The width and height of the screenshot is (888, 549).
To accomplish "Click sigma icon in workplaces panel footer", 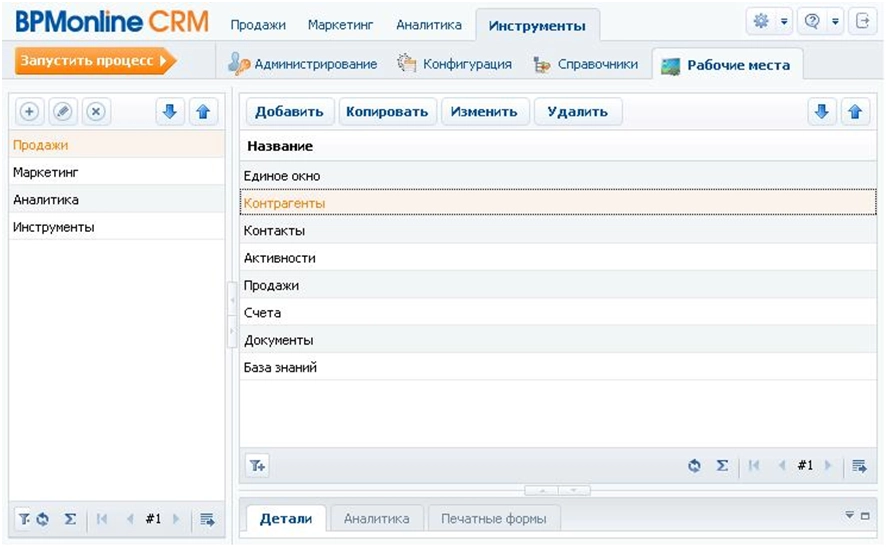I will (x=70, y=519).
